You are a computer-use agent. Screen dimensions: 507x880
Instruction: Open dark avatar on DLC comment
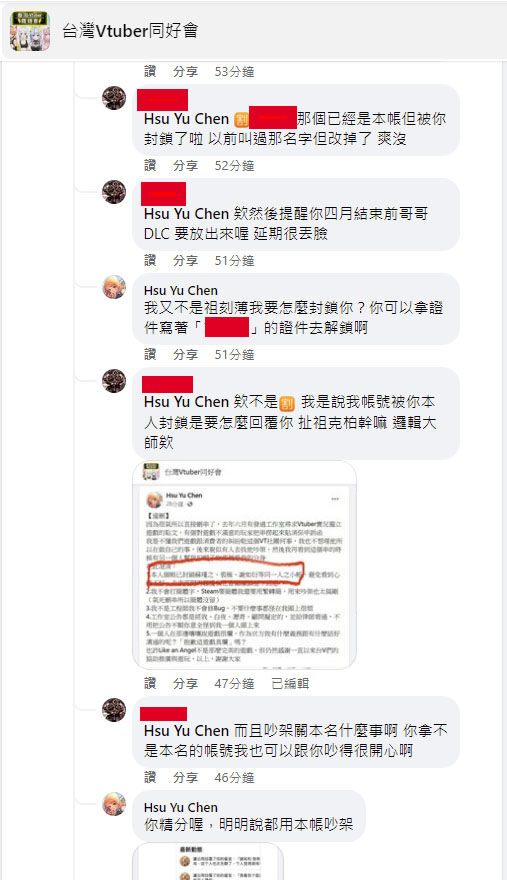(x=114, y=192)
